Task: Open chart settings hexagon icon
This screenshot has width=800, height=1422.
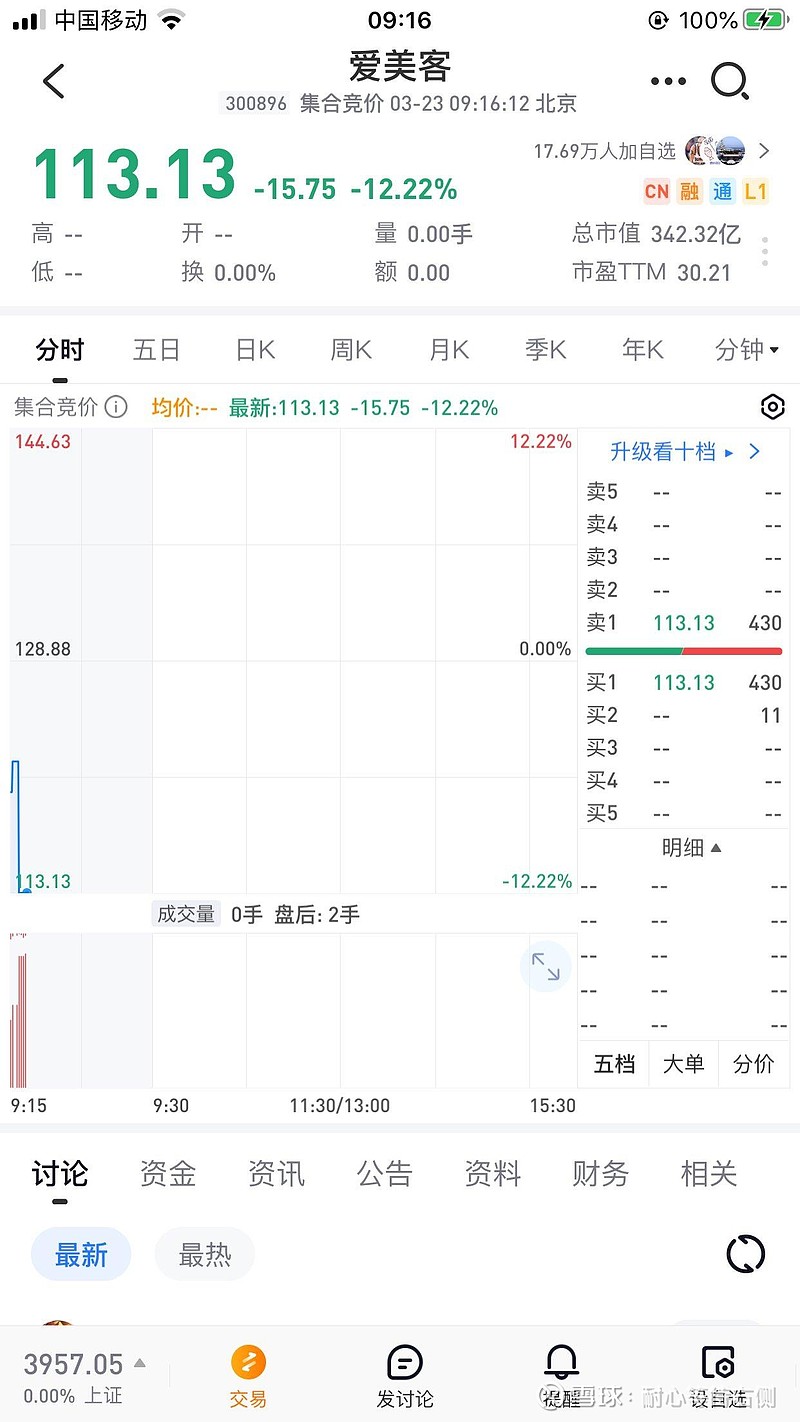Action: pyautogui.click(x=772, y=407)
